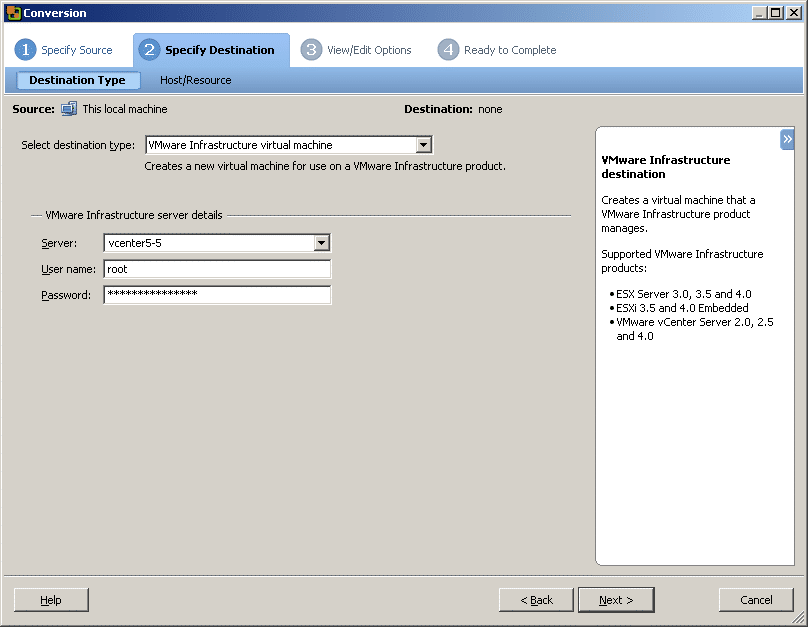
Task: Click the step 1 Specify Source circle icon
Action: 25,50
